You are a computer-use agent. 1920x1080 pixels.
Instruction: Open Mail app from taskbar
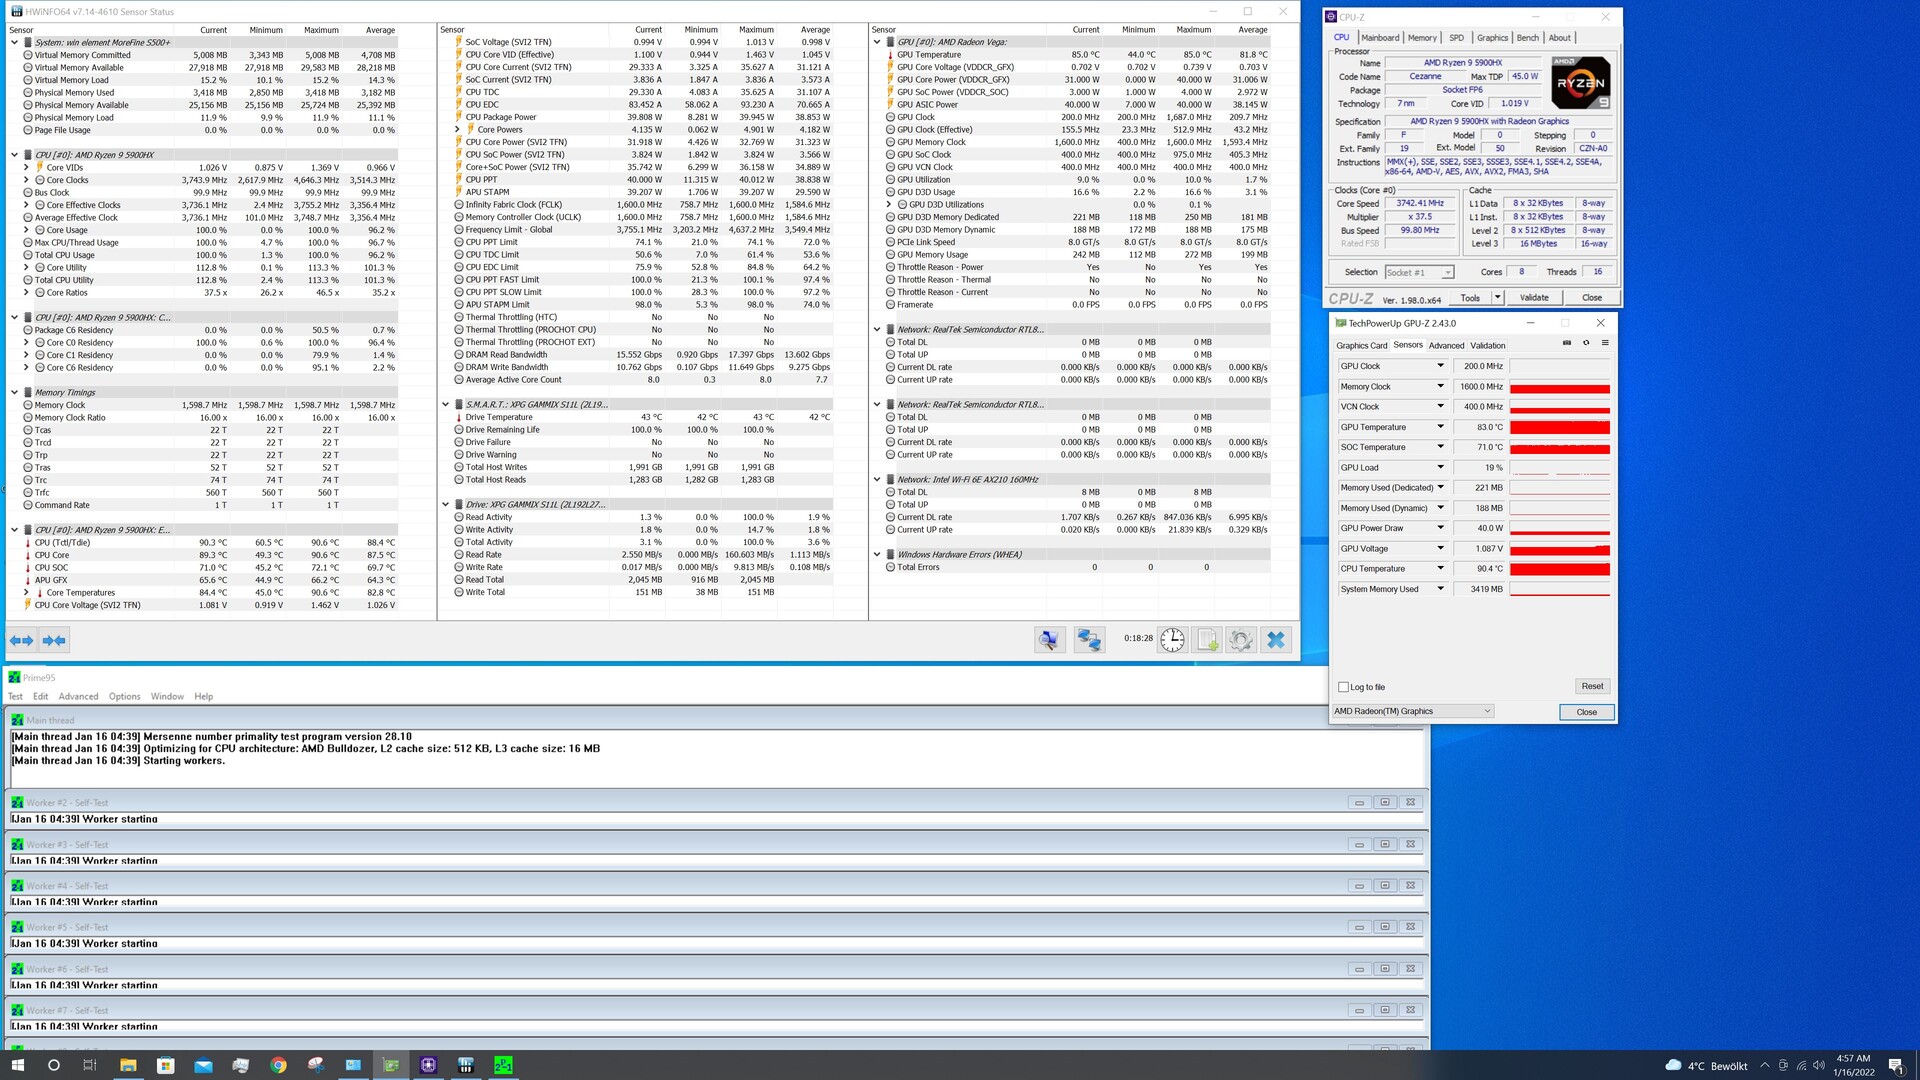(203, 1065)
